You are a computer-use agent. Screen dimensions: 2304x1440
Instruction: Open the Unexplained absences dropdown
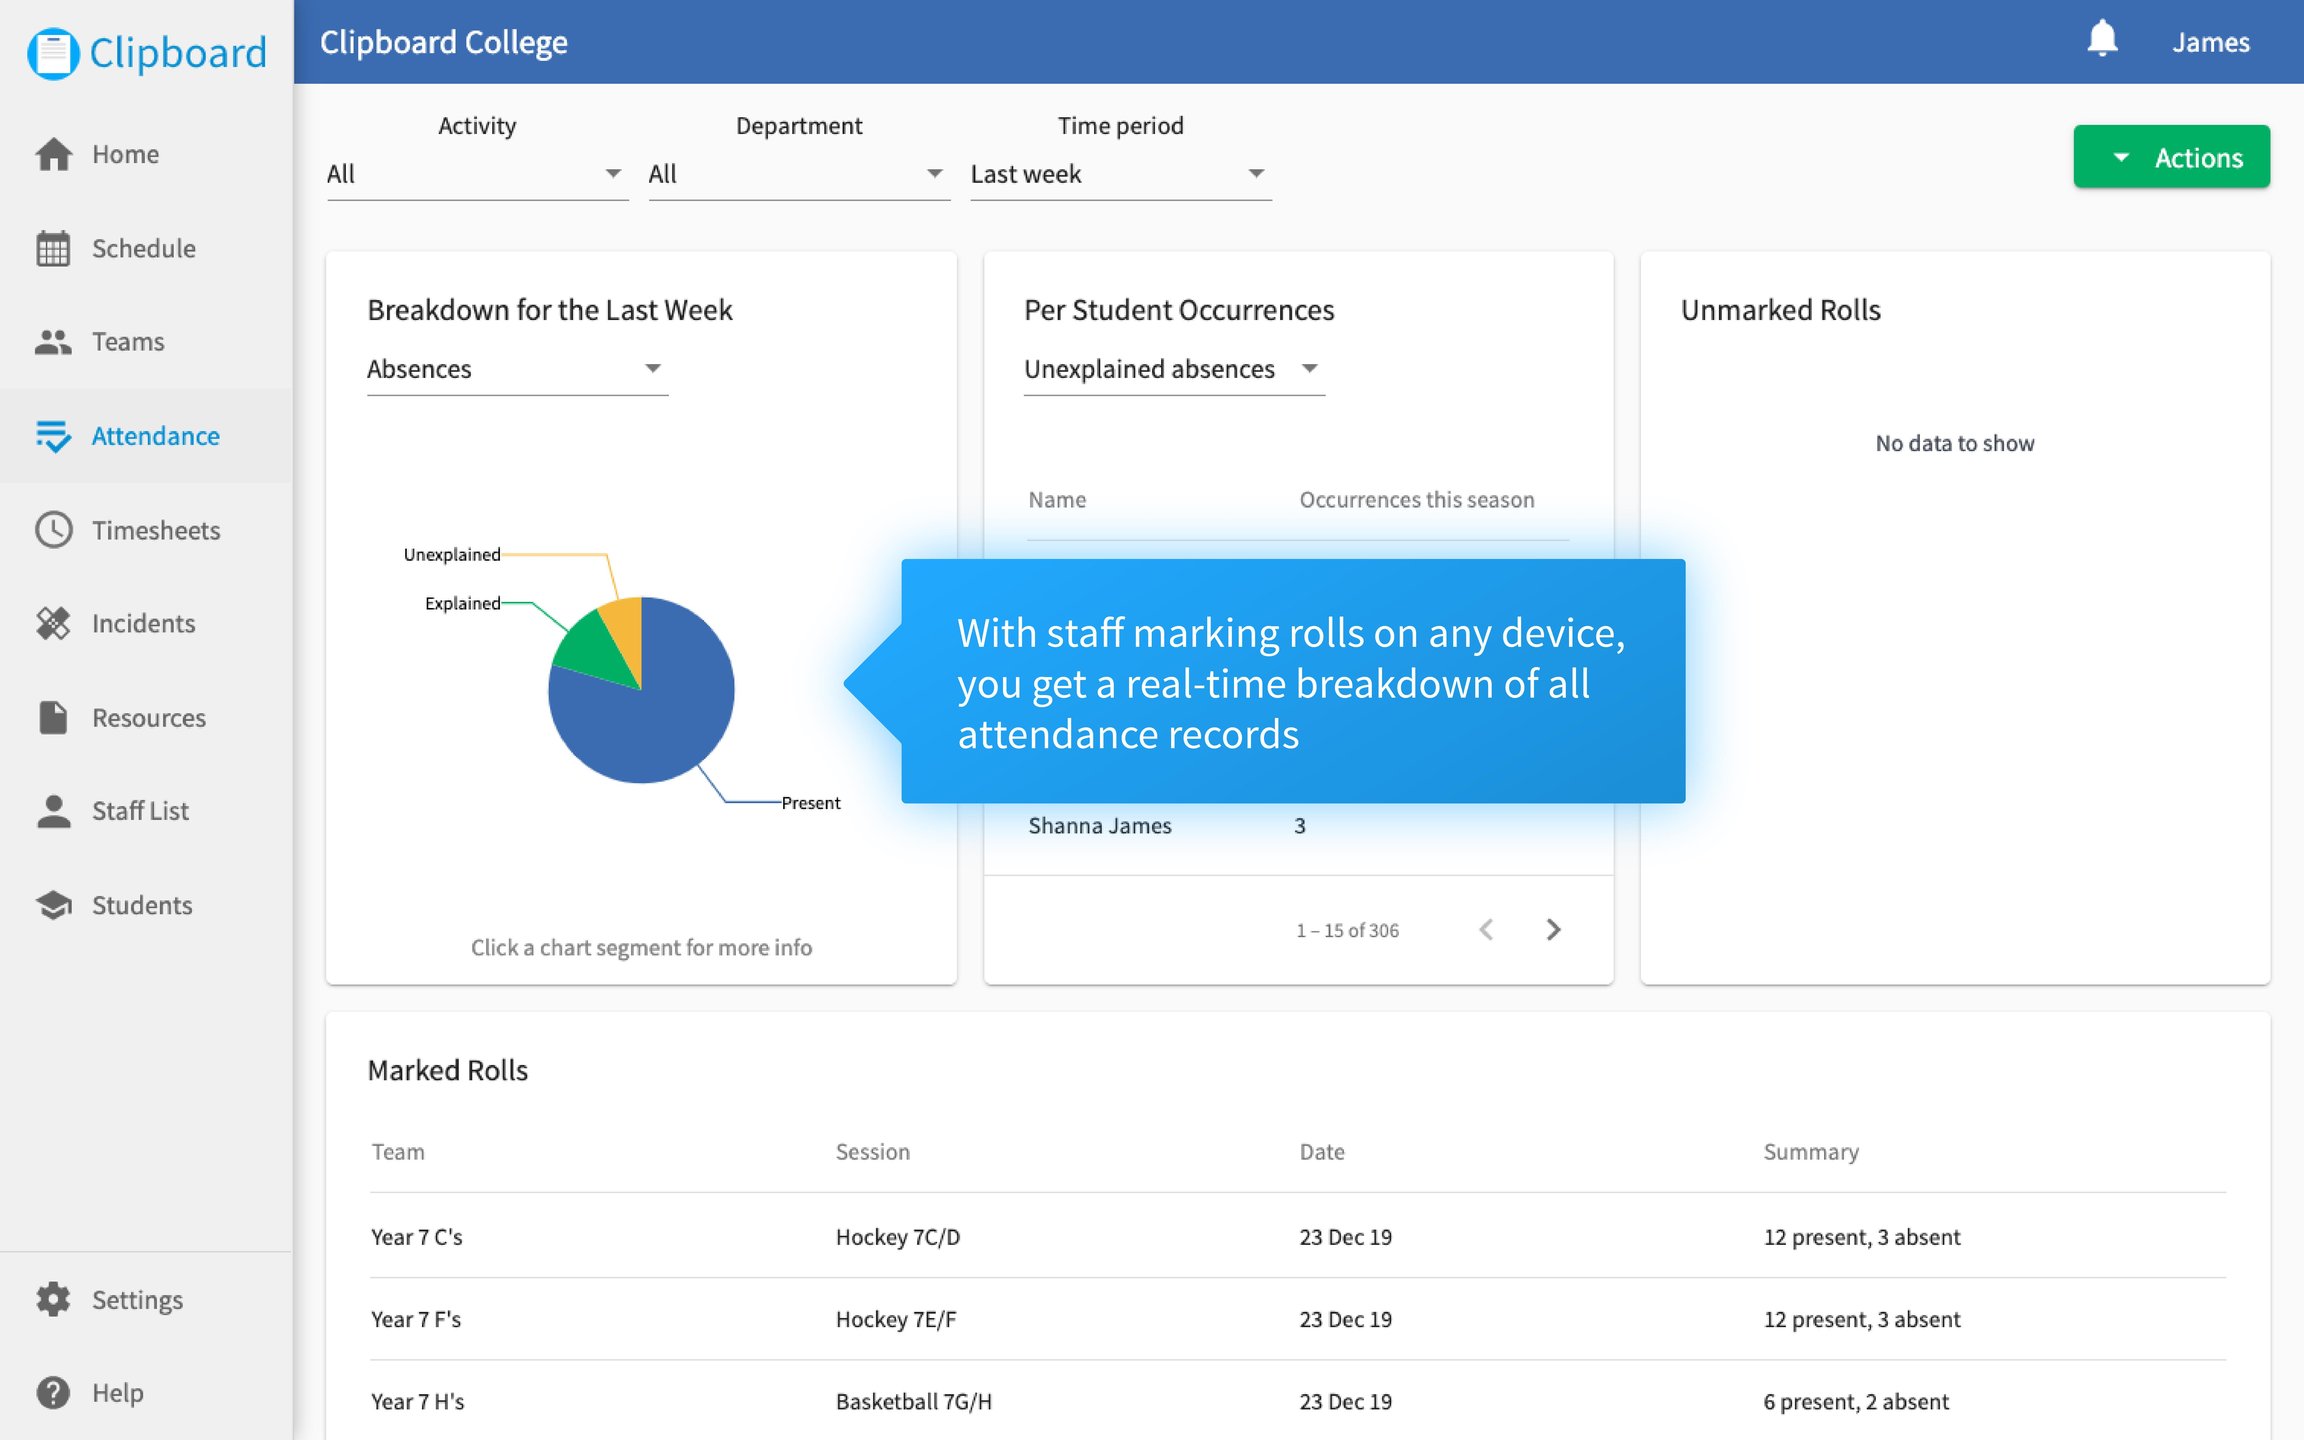point(1173,369)
